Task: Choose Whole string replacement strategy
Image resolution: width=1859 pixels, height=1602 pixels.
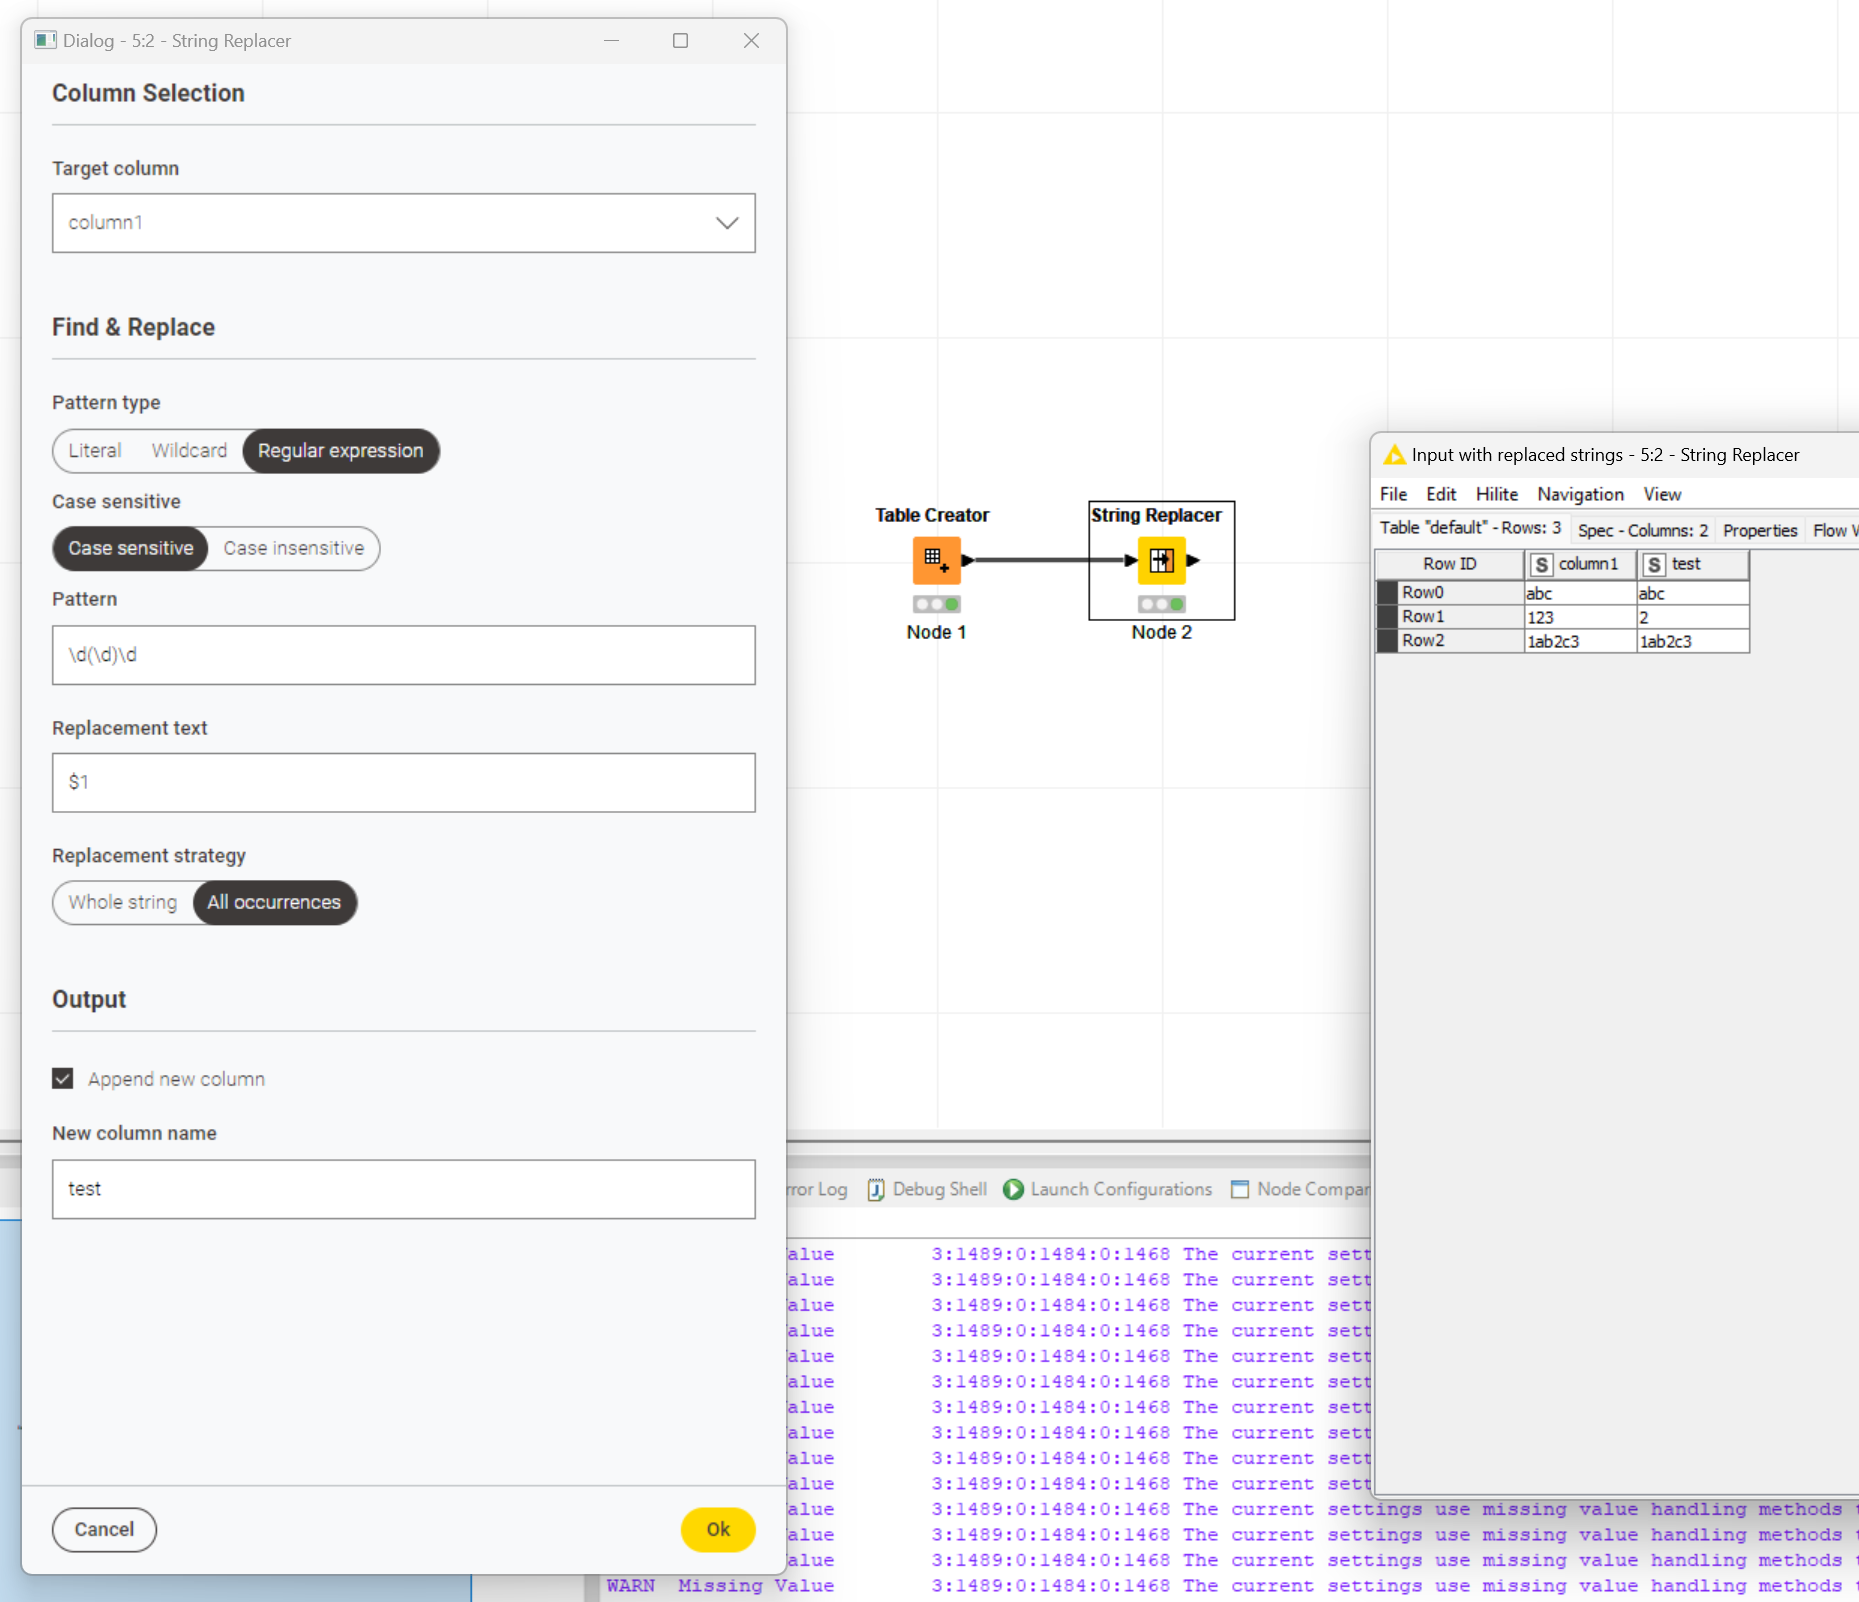Action: point(123,902)
